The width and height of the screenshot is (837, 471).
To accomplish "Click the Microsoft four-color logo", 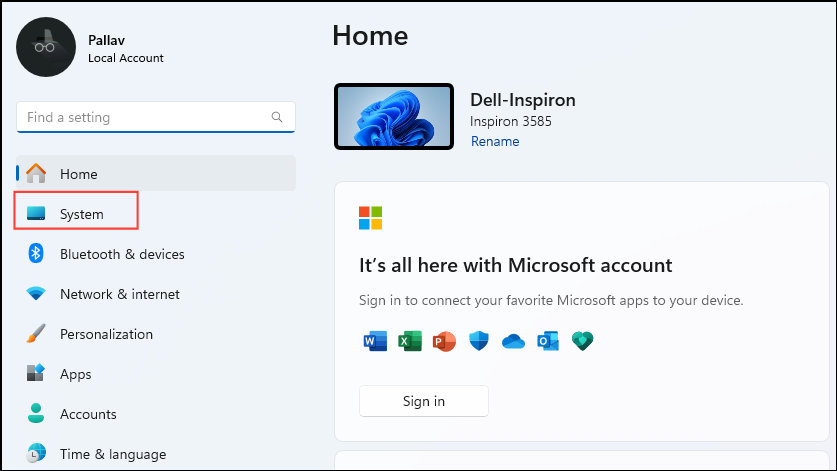I will pos(370,218).
